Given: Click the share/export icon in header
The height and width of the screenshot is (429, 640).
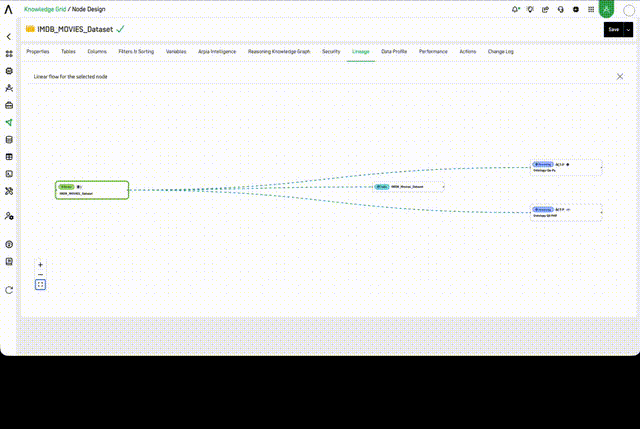Looking at the screenshot, I should pyautogui.click(x=545, y=9).
